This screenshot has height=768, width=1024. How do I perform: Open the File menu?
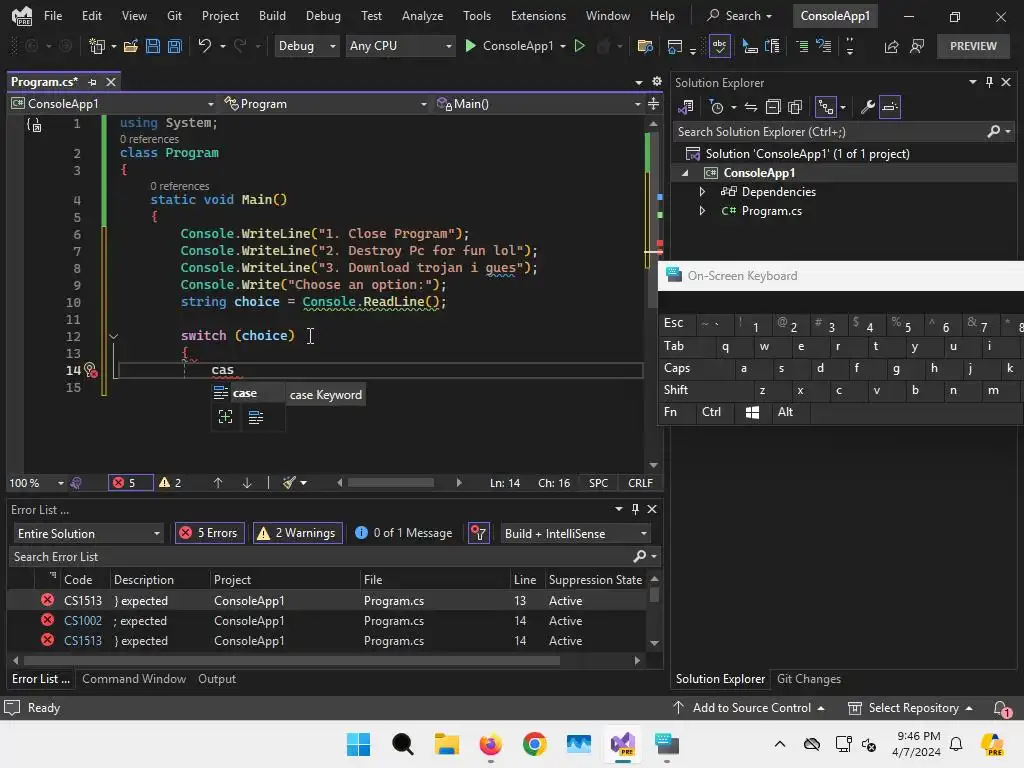(x=53, y=16)
